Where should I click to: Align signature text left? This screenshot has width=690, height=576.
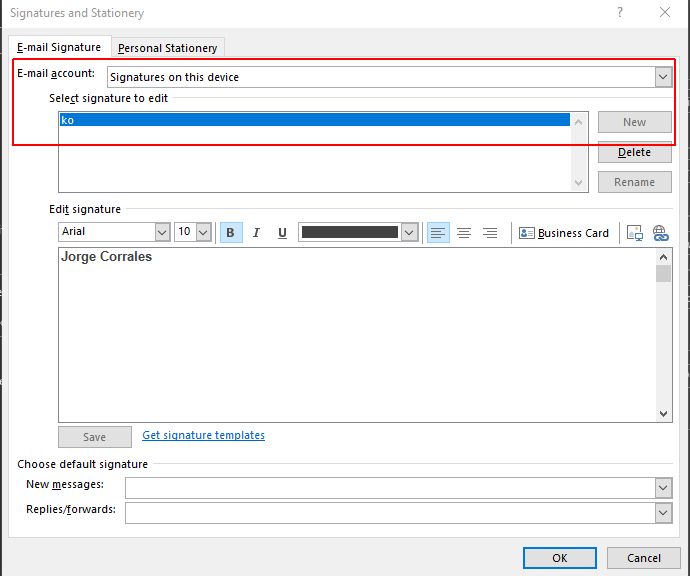[x=438, y=233]
